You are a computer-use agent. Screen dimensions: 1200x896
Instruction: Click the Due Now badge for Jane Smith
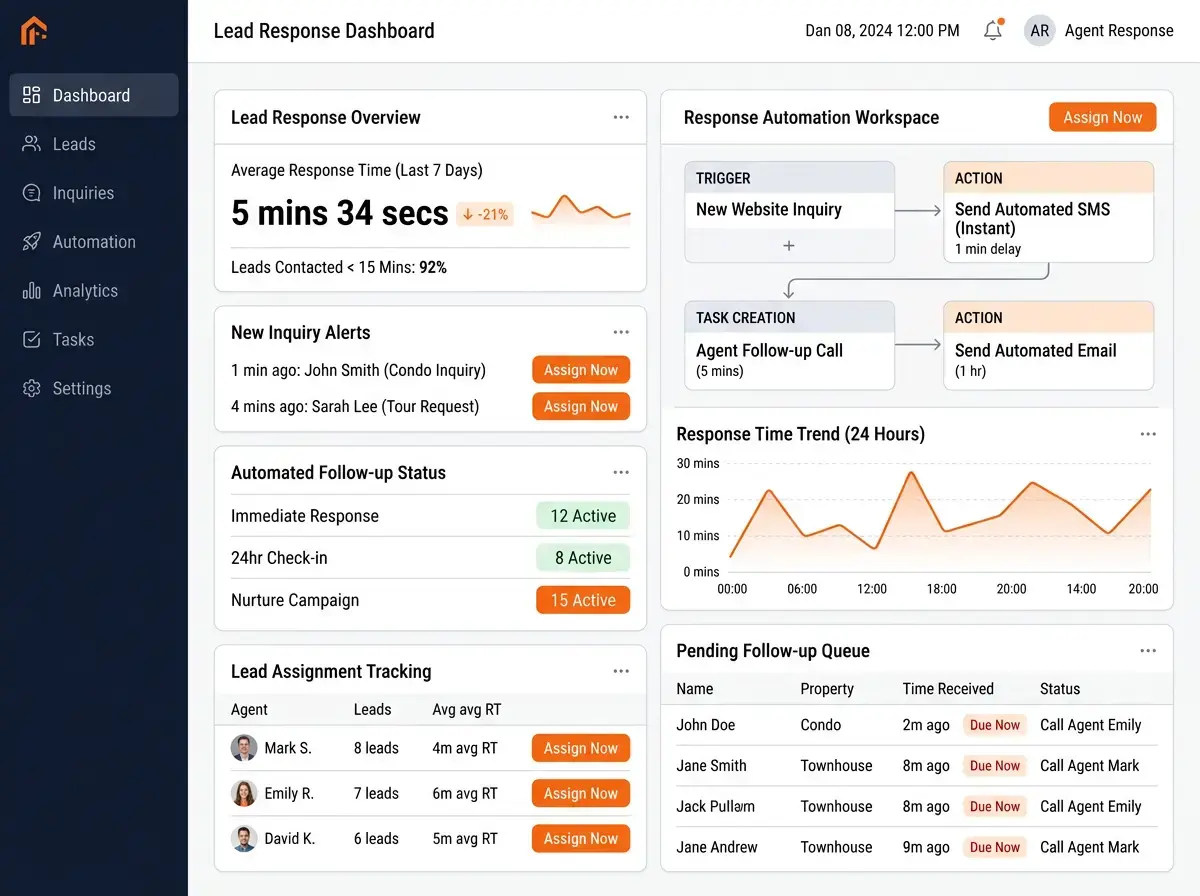pos(994,766)
